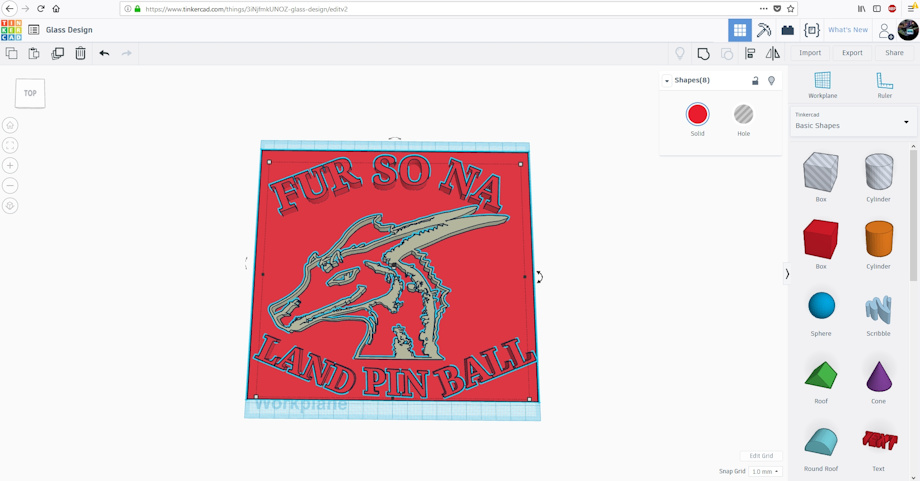
Task: Bookmark this page with the star icon
Action: [x=790, y=9]
